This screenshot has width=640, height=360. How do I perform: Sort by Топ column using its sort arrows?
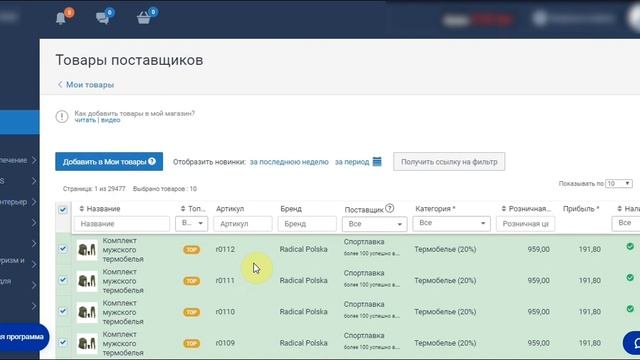[183, 209]
